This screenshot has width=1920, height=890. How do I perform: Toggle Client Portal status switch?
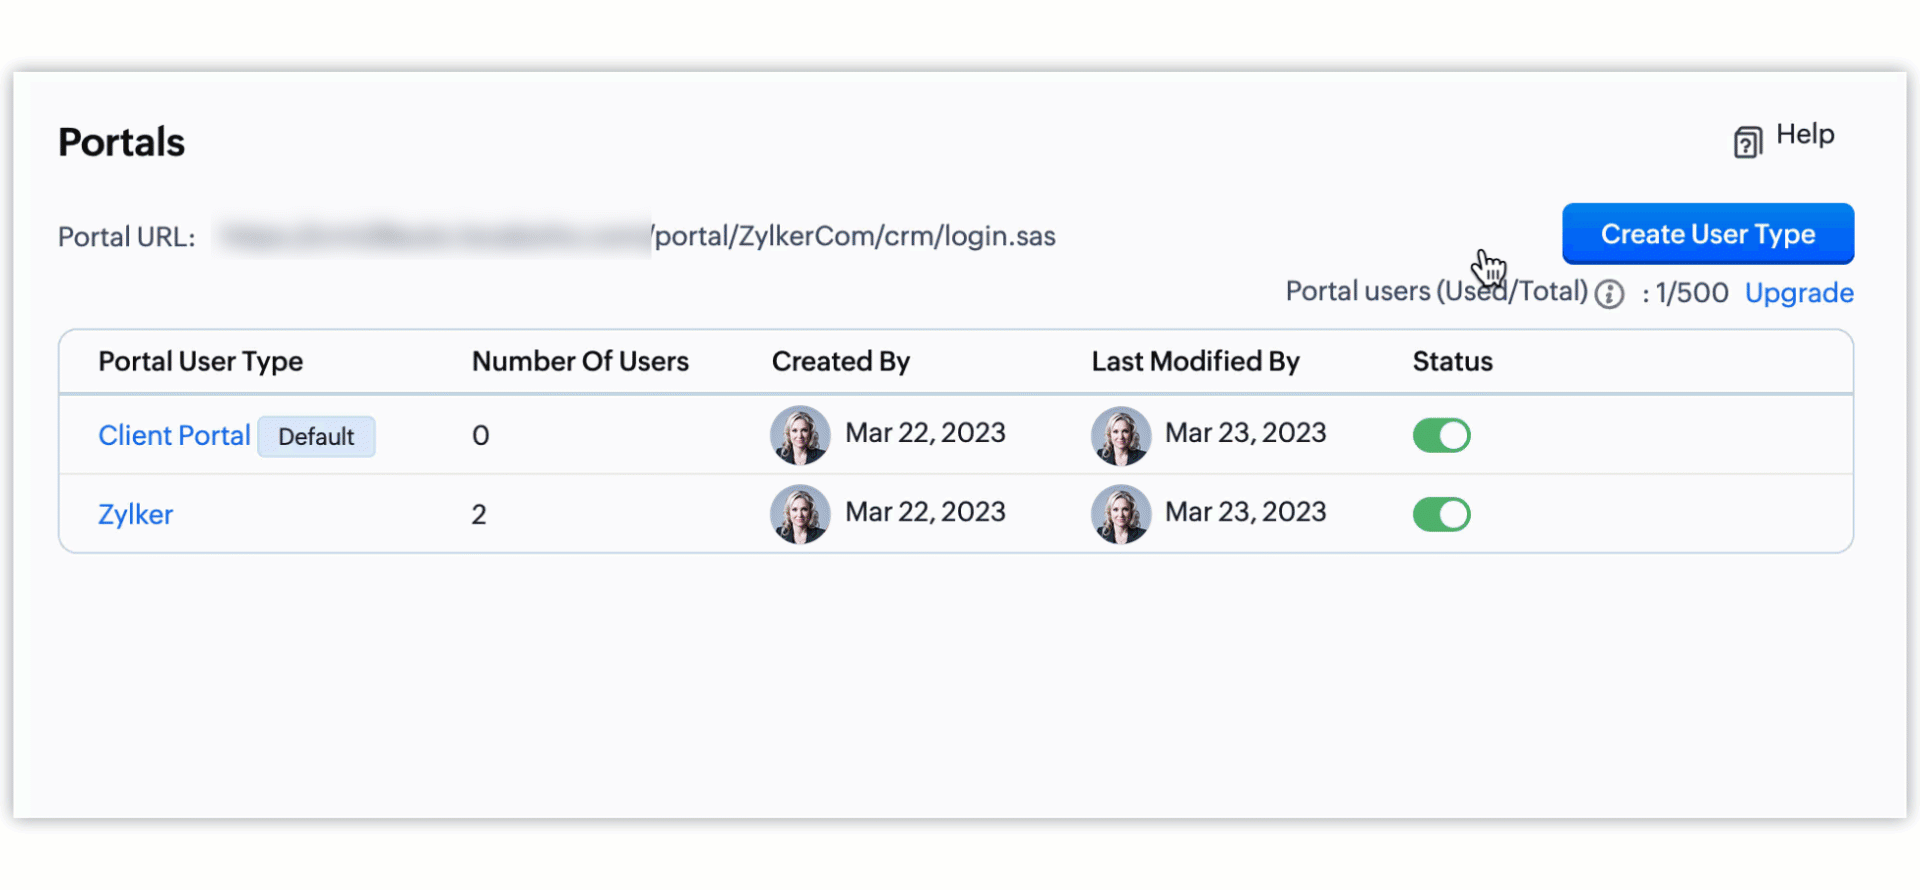point(1441,435)
